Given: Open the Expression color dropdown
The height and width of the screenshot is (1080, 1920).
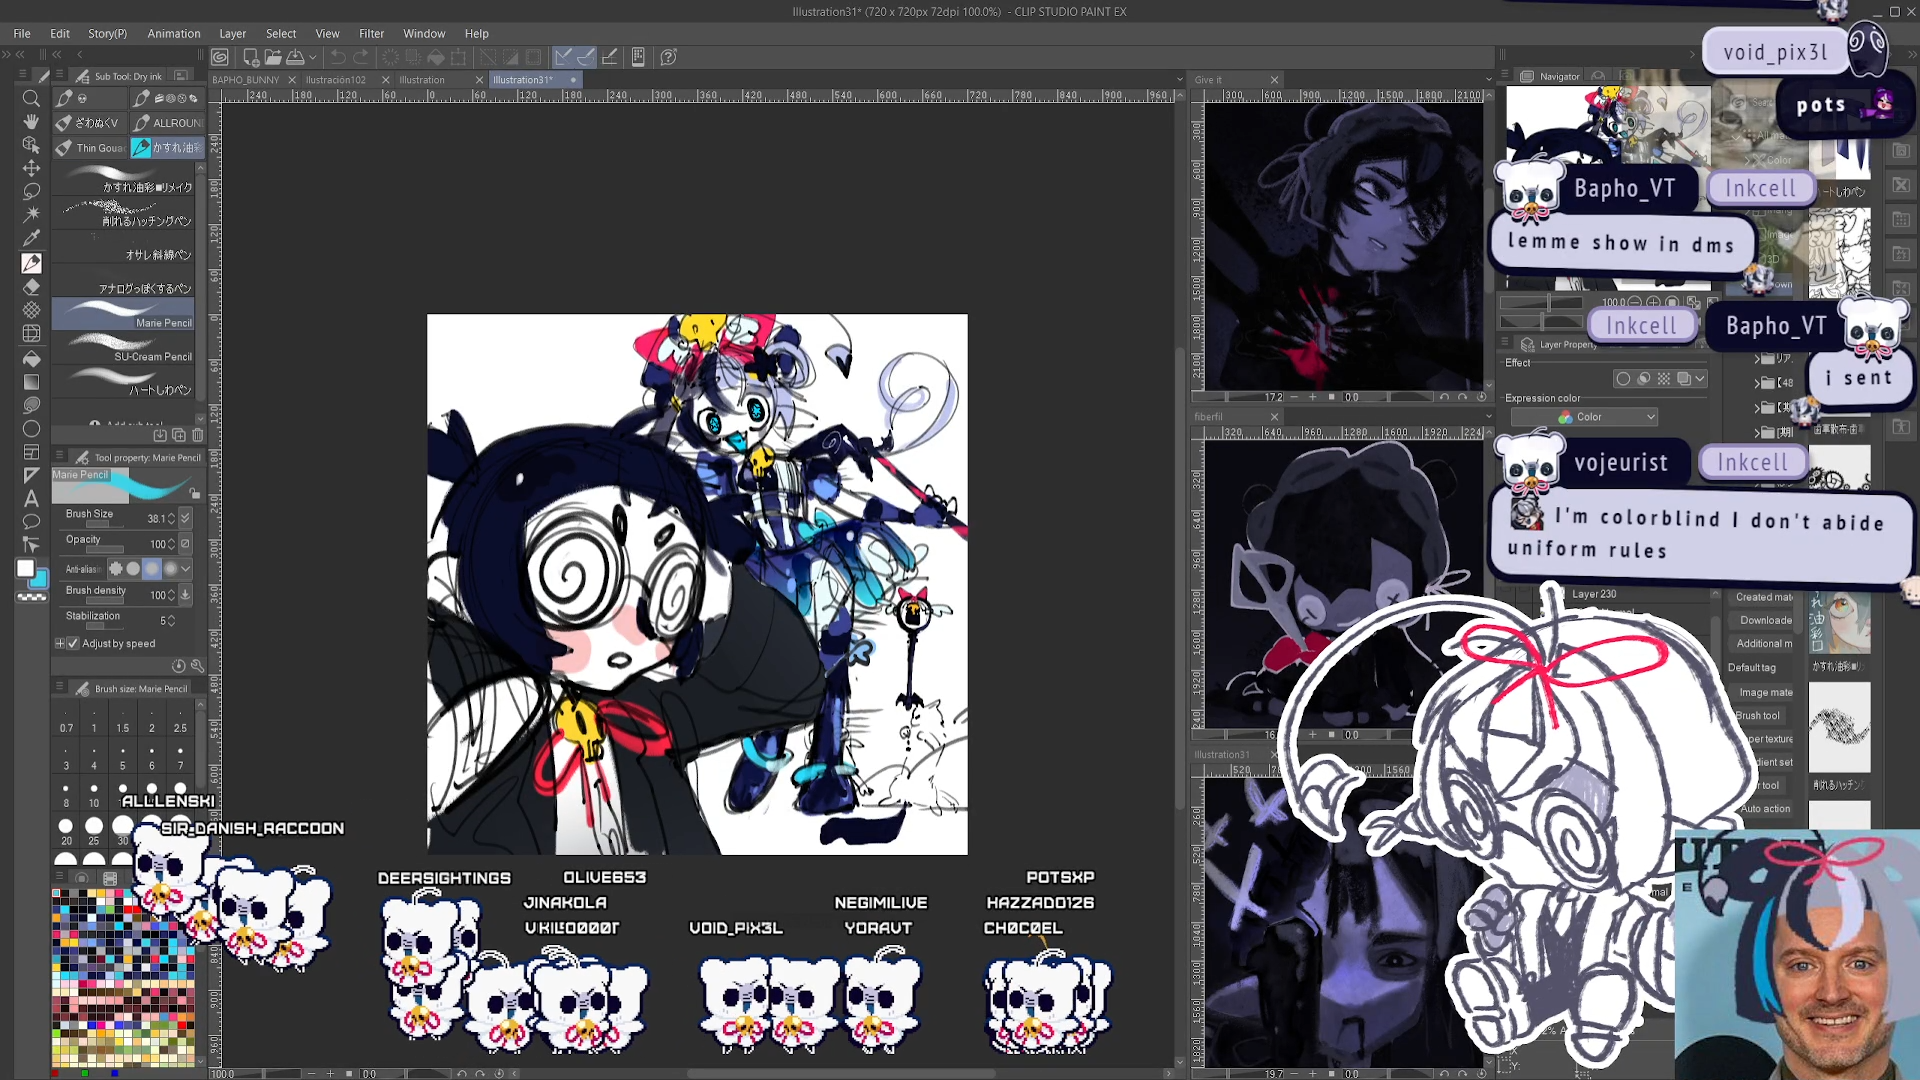Looking at the screenshot, I should pos(1584,417).
